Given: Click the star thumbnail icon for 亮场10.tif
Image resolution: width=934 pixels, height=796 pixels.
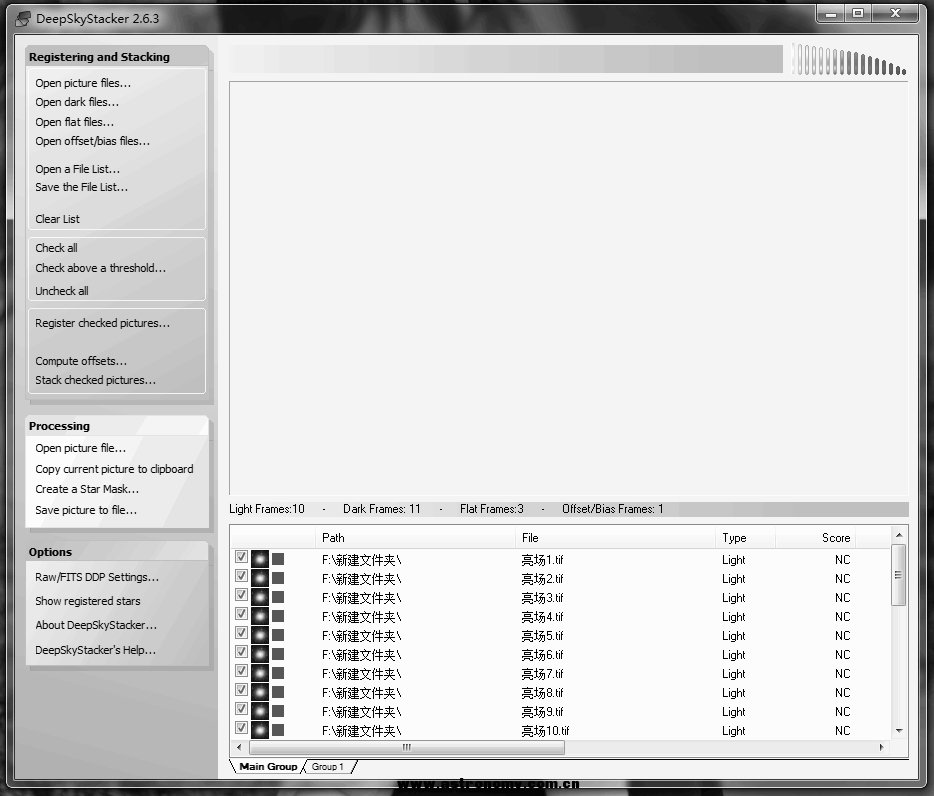Looking at the screenshot, I should 260,730.
